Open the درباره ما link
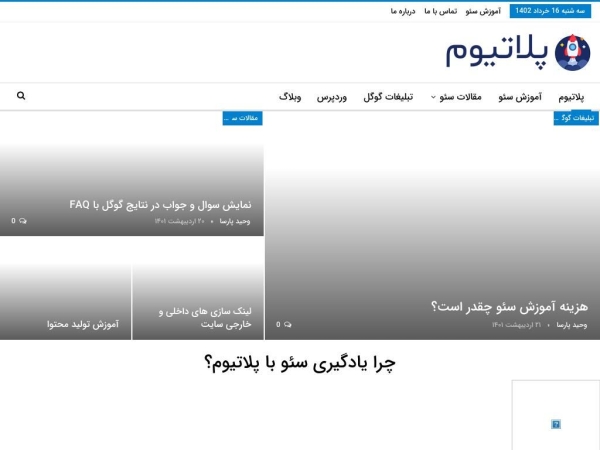This screenshot has height=450, width=600. tap(403, 11)
